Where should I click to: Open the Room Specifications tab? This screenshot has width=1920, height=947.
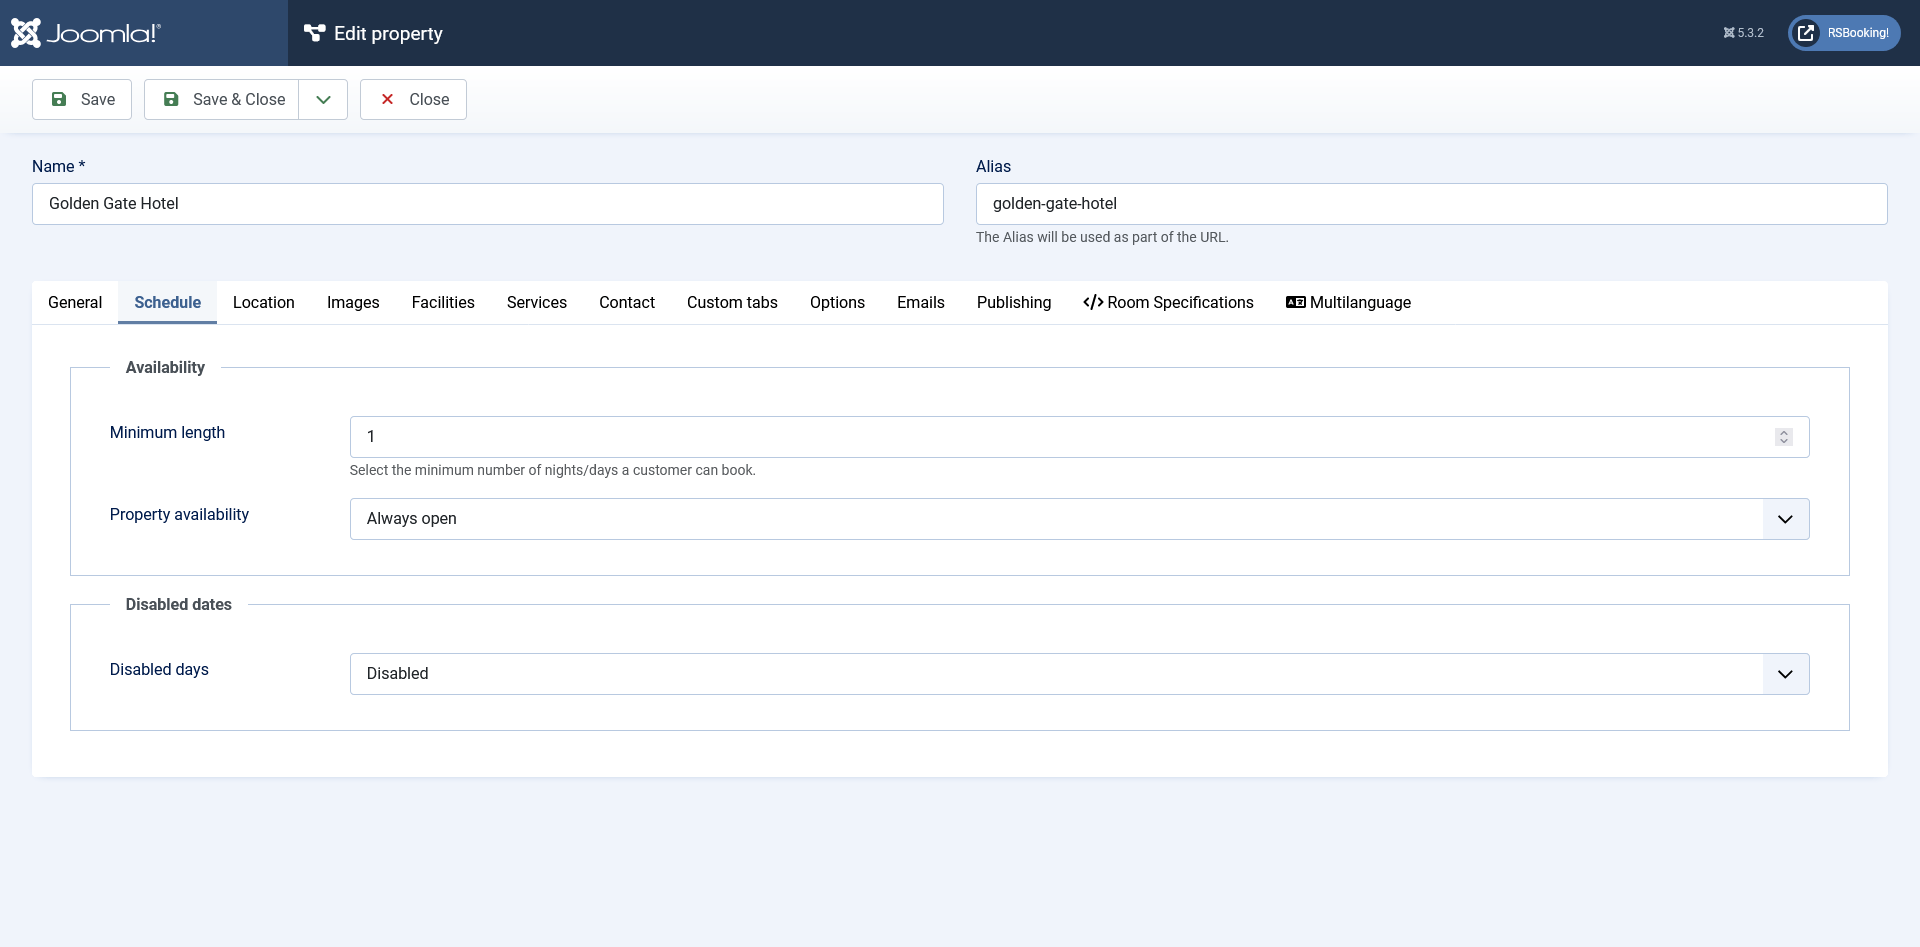1168,302
